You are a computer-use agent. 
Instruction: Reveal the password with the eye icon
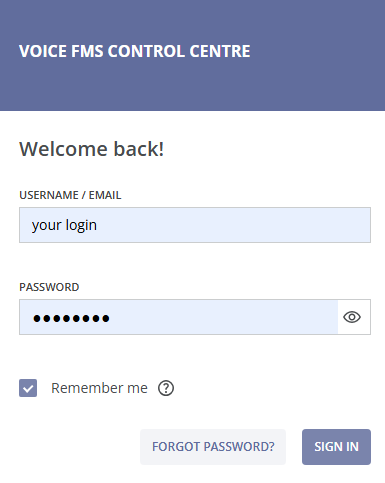(x=352, y=317)
